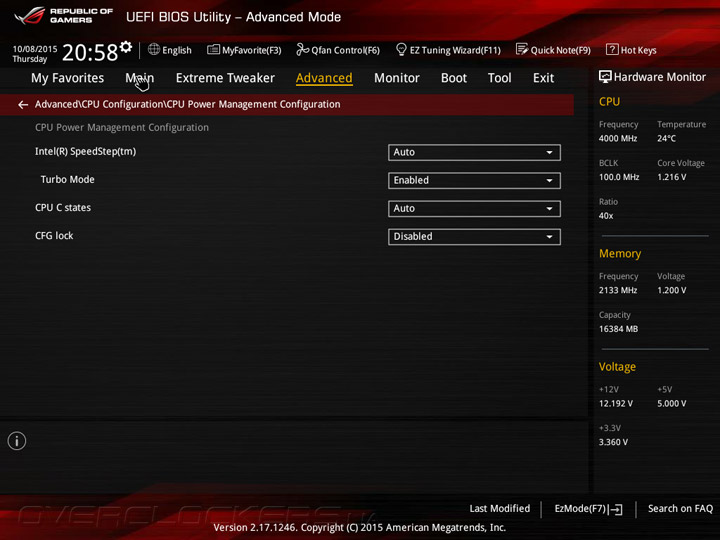Go to the Boot tab

(454, 78)
